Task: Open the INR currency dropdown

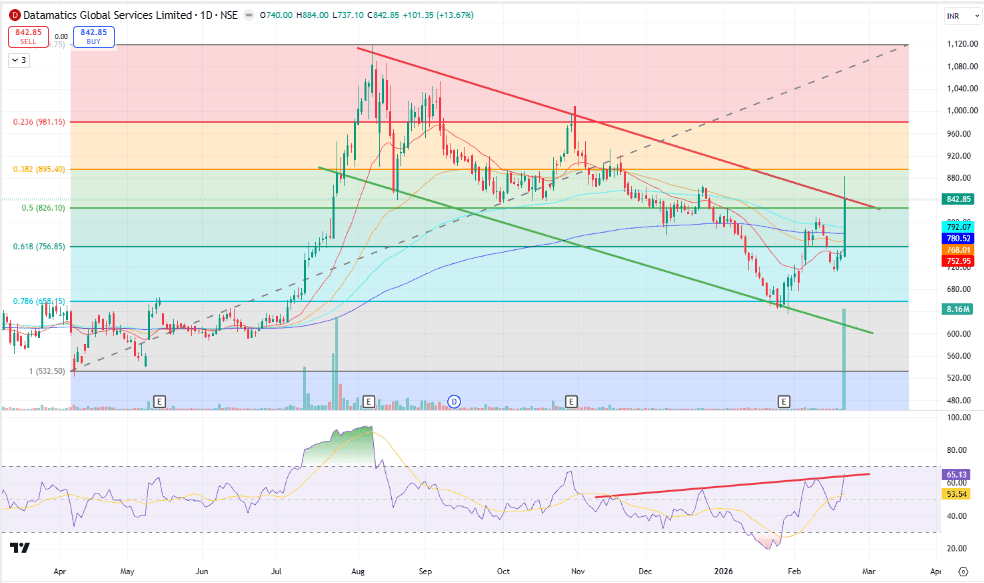Action: [961, 16]
